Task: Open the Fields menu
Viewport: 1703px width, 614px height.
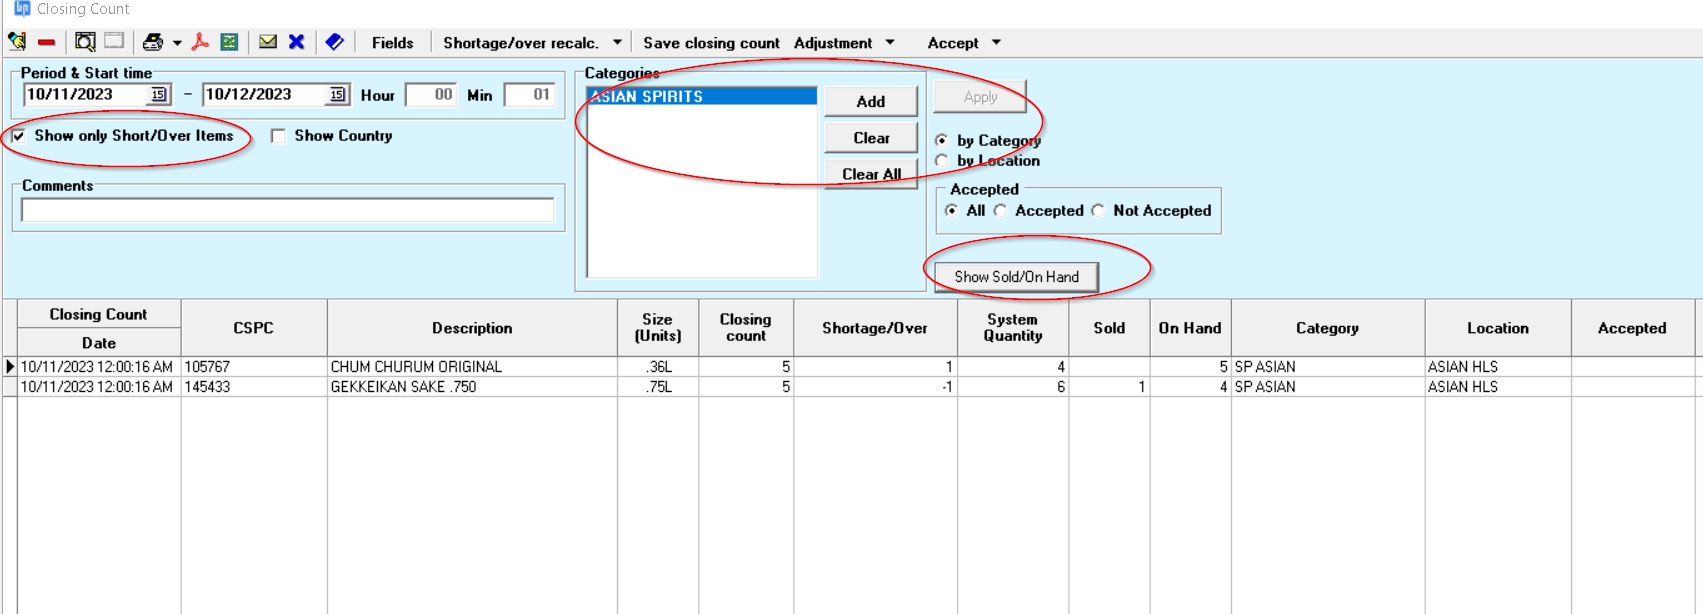Action: pos(392,43)
